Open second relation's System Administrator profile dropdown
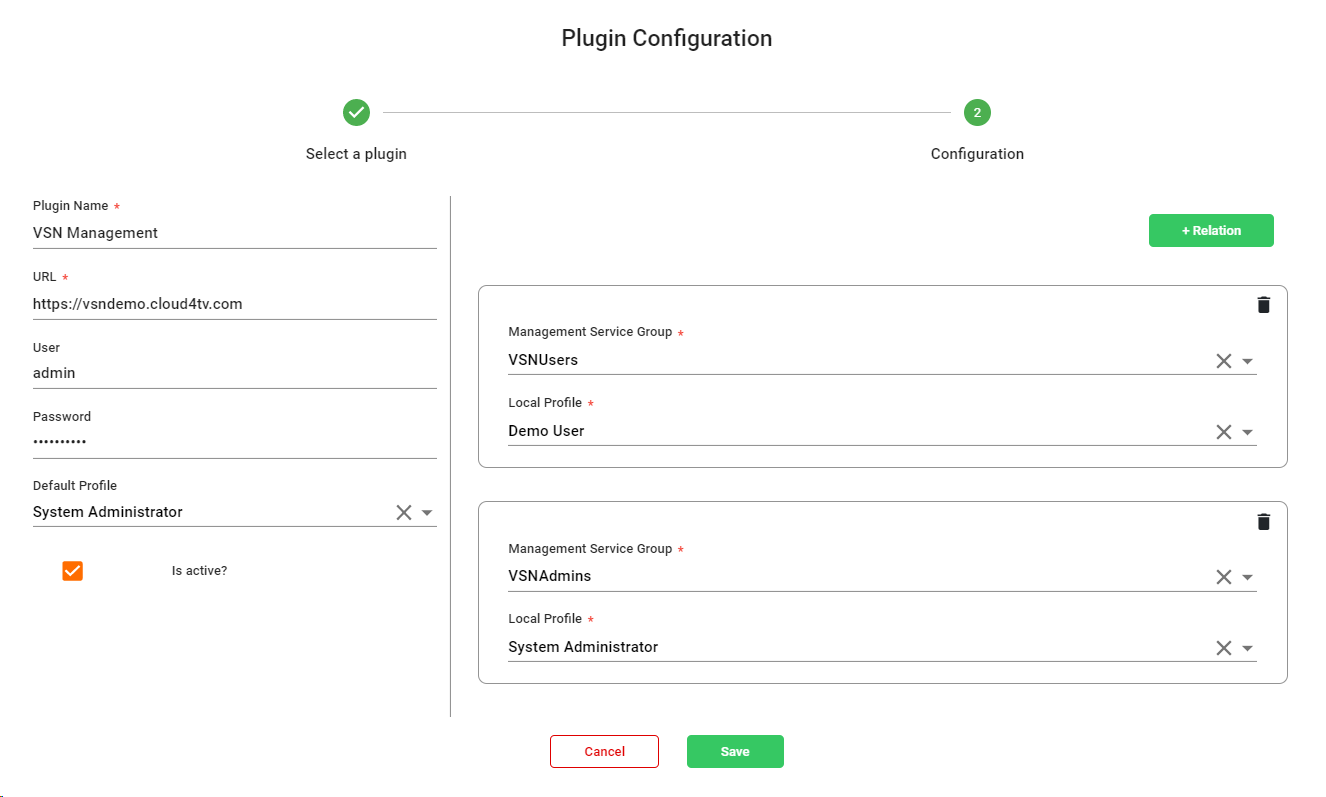The image size is (1326, 797). tap(1247, 648)
